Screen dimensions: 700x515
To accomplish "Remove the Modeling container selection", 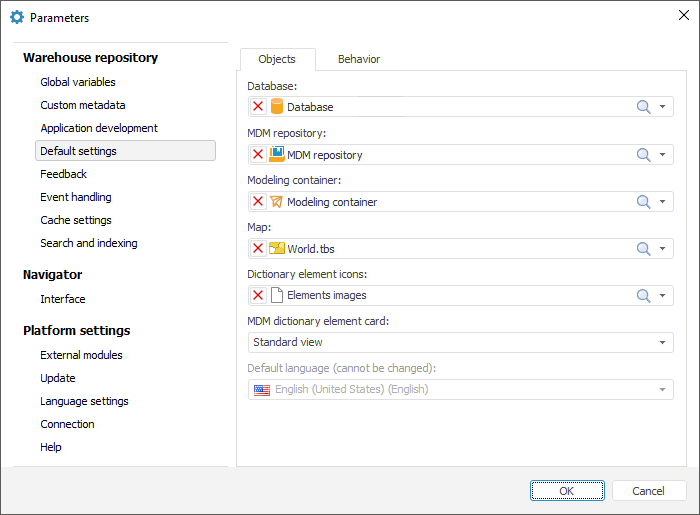I will (258, 202).
